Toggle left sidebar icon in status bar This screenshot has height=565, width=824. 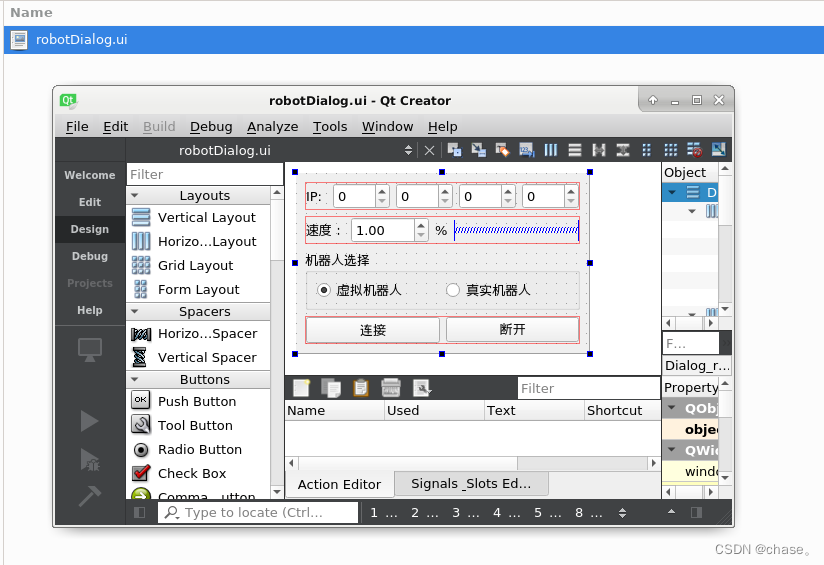coord(139,512)
